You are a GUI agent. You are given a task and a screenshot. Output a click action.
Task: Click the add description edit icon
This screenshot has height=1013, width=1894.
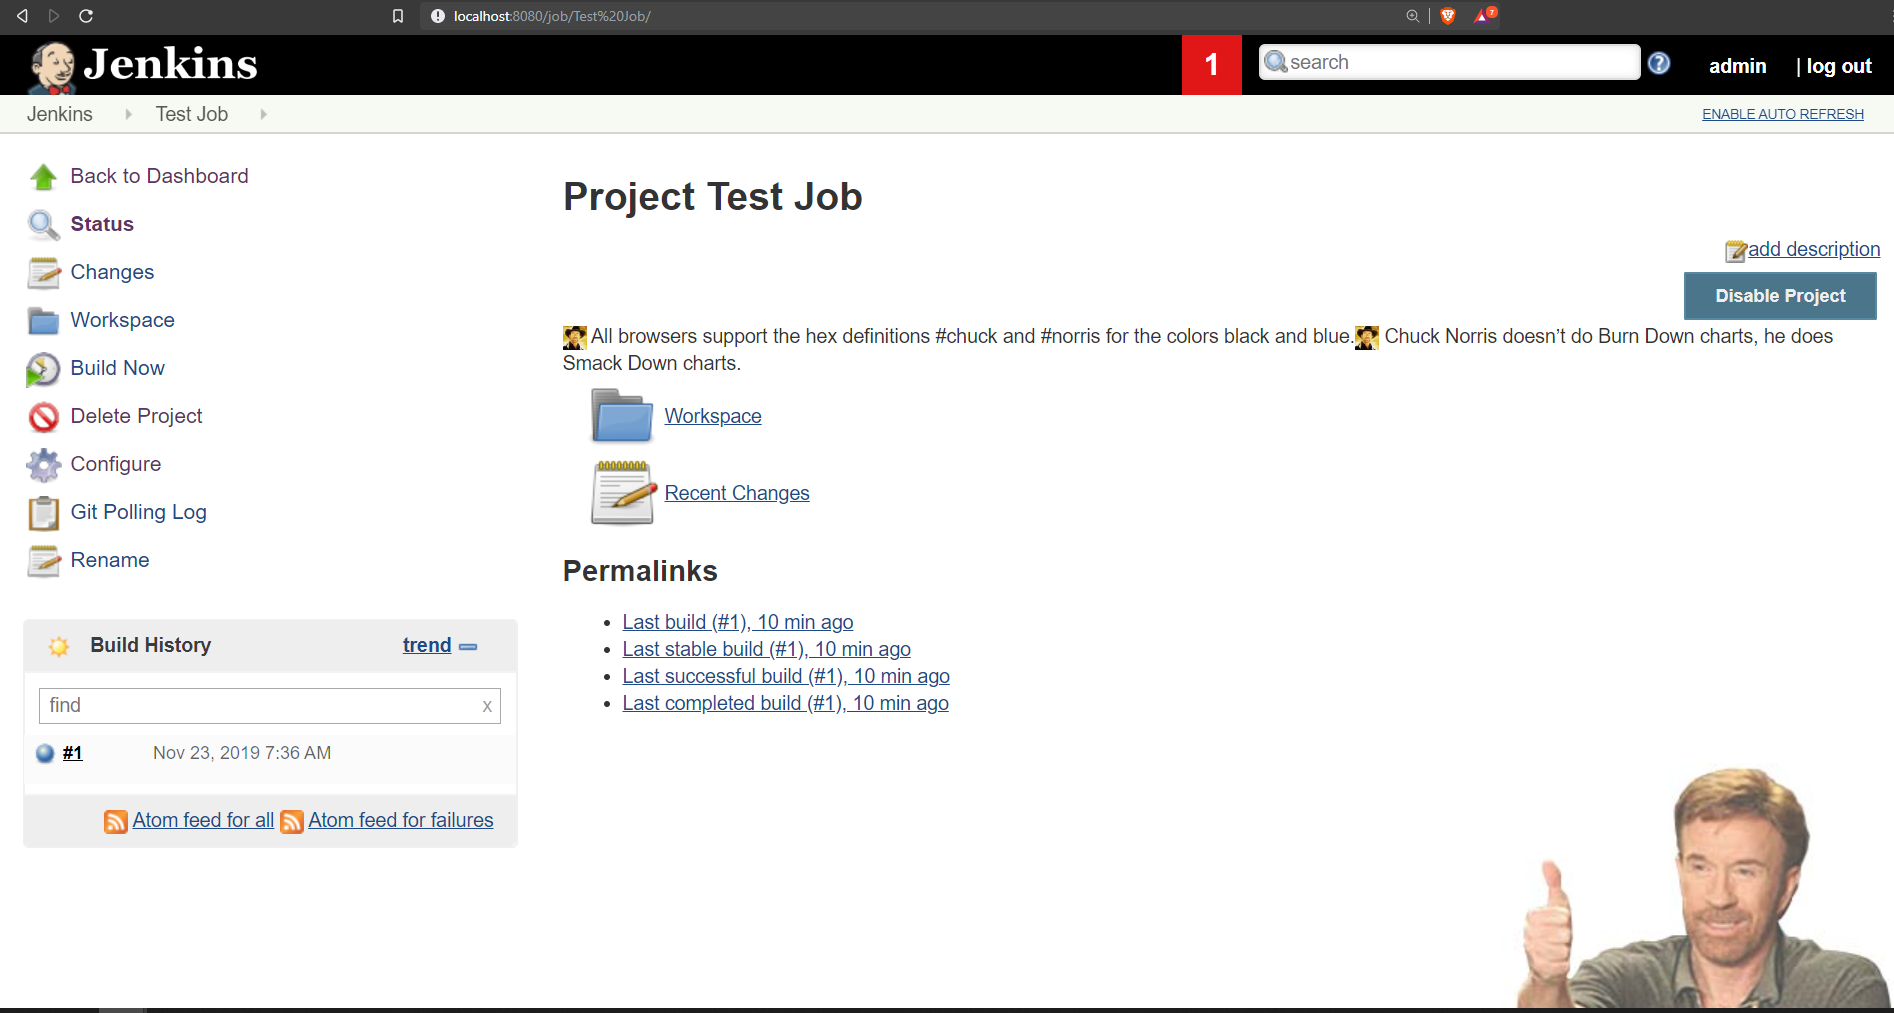click(x=1736, y=250)
